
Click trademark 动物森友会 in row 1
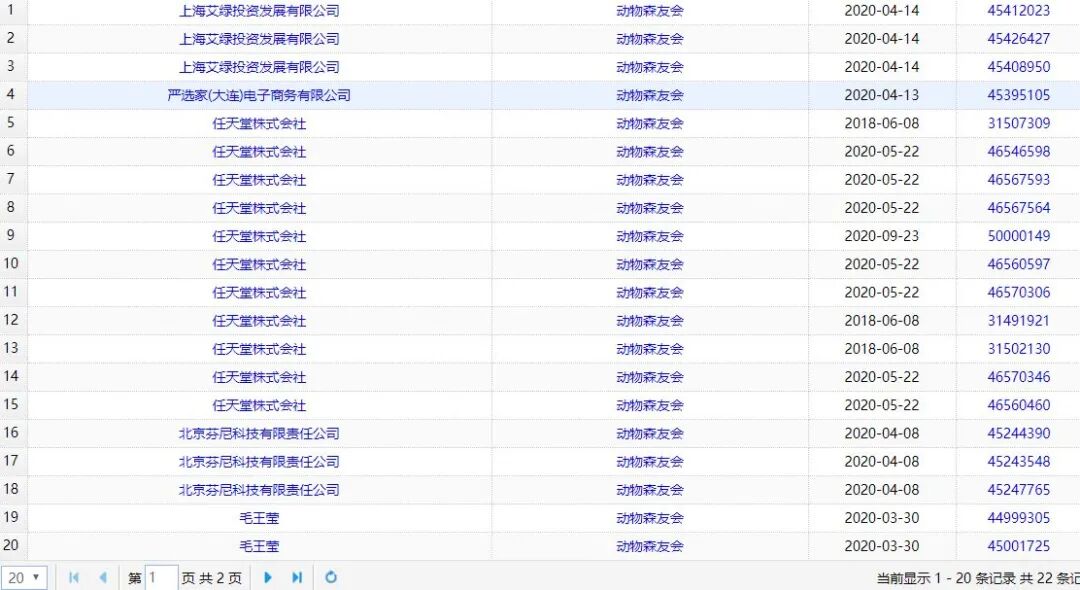coord(650,10)
